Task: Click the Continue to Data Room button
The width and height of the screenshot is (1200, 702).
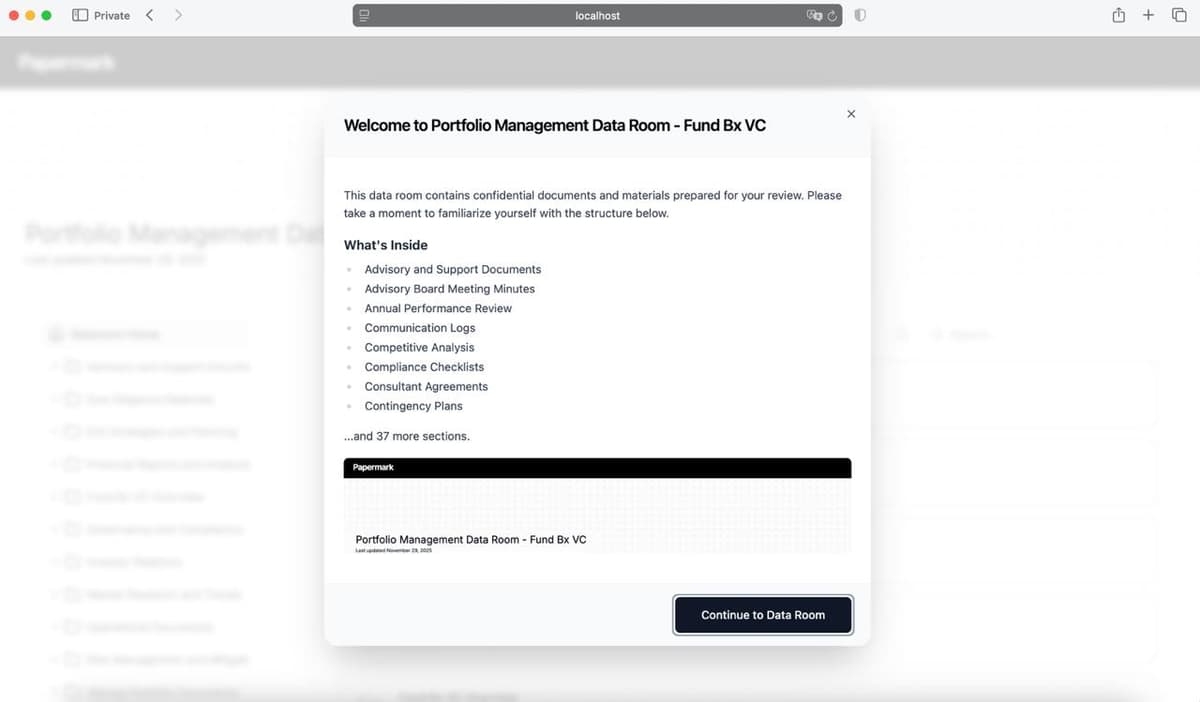Action: click(762, 614)
